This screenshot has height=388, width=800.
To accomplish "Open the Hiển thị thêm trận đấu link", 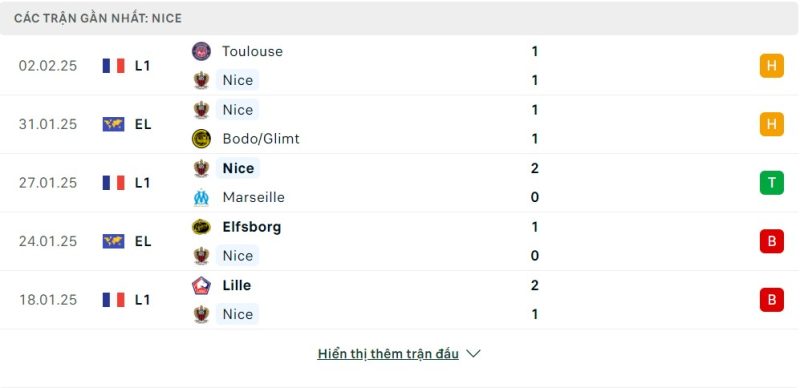I will [x=388, y=354].
